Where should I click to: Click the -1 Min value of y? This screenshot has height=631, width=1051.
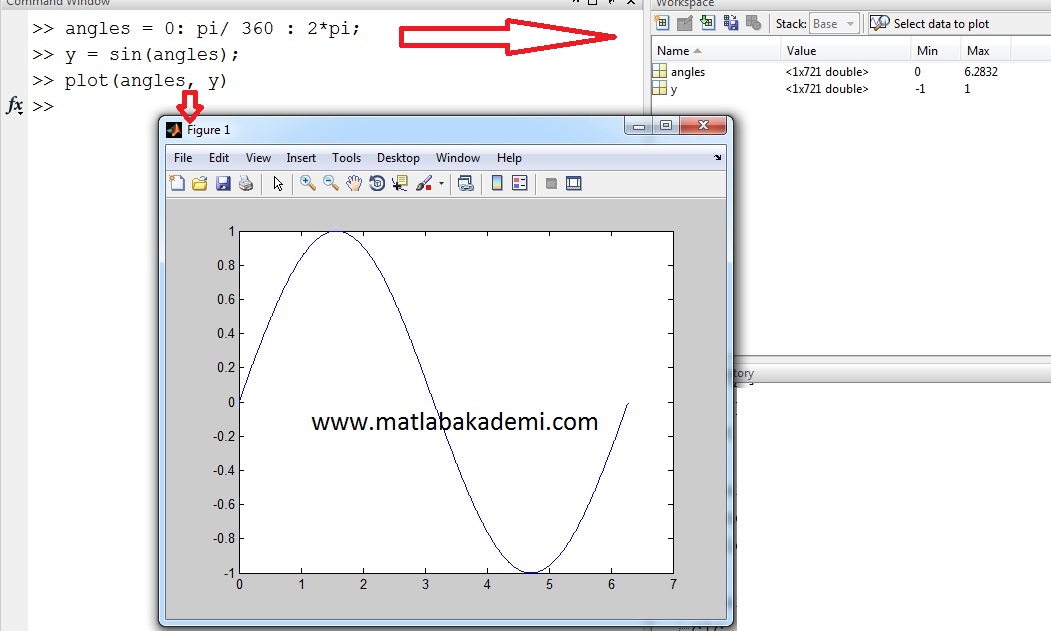tap(920, 89)
